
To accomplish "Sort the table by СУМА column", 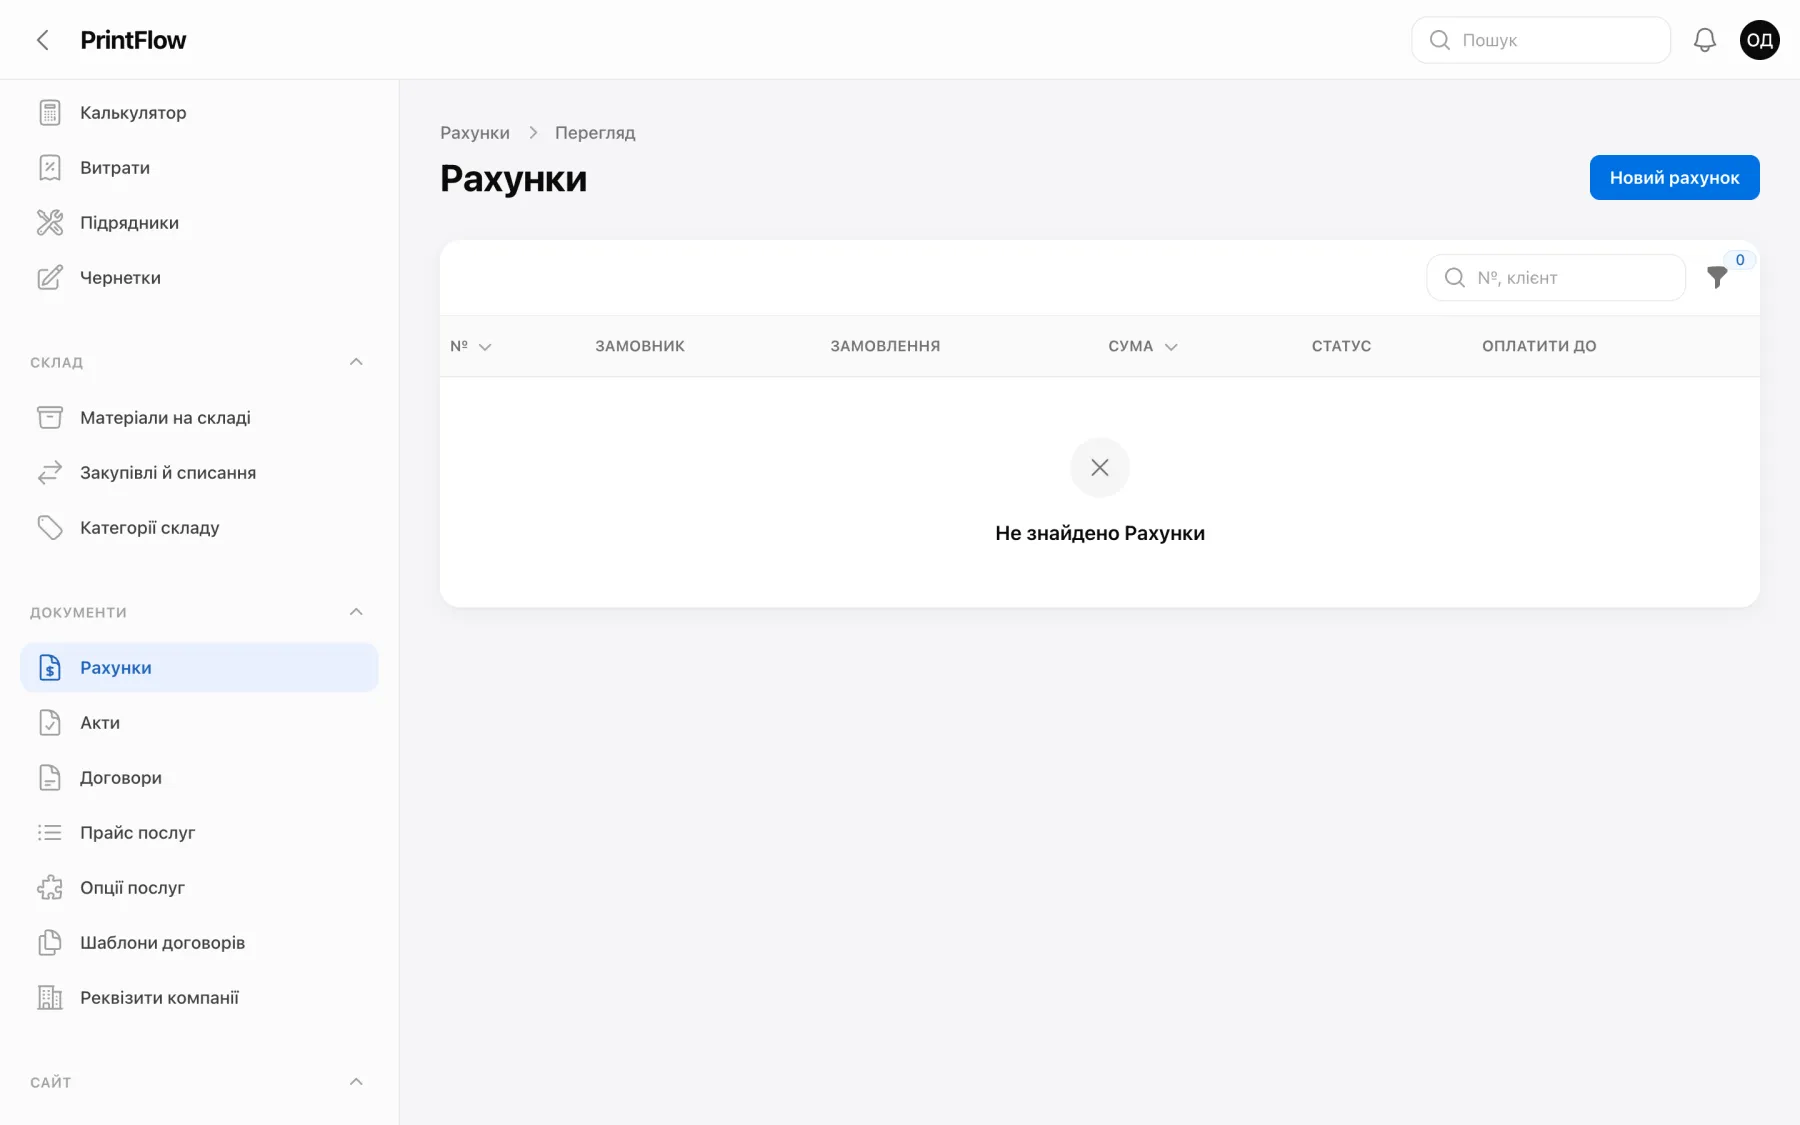I will pyautogui.click(x=1143, y=346).
